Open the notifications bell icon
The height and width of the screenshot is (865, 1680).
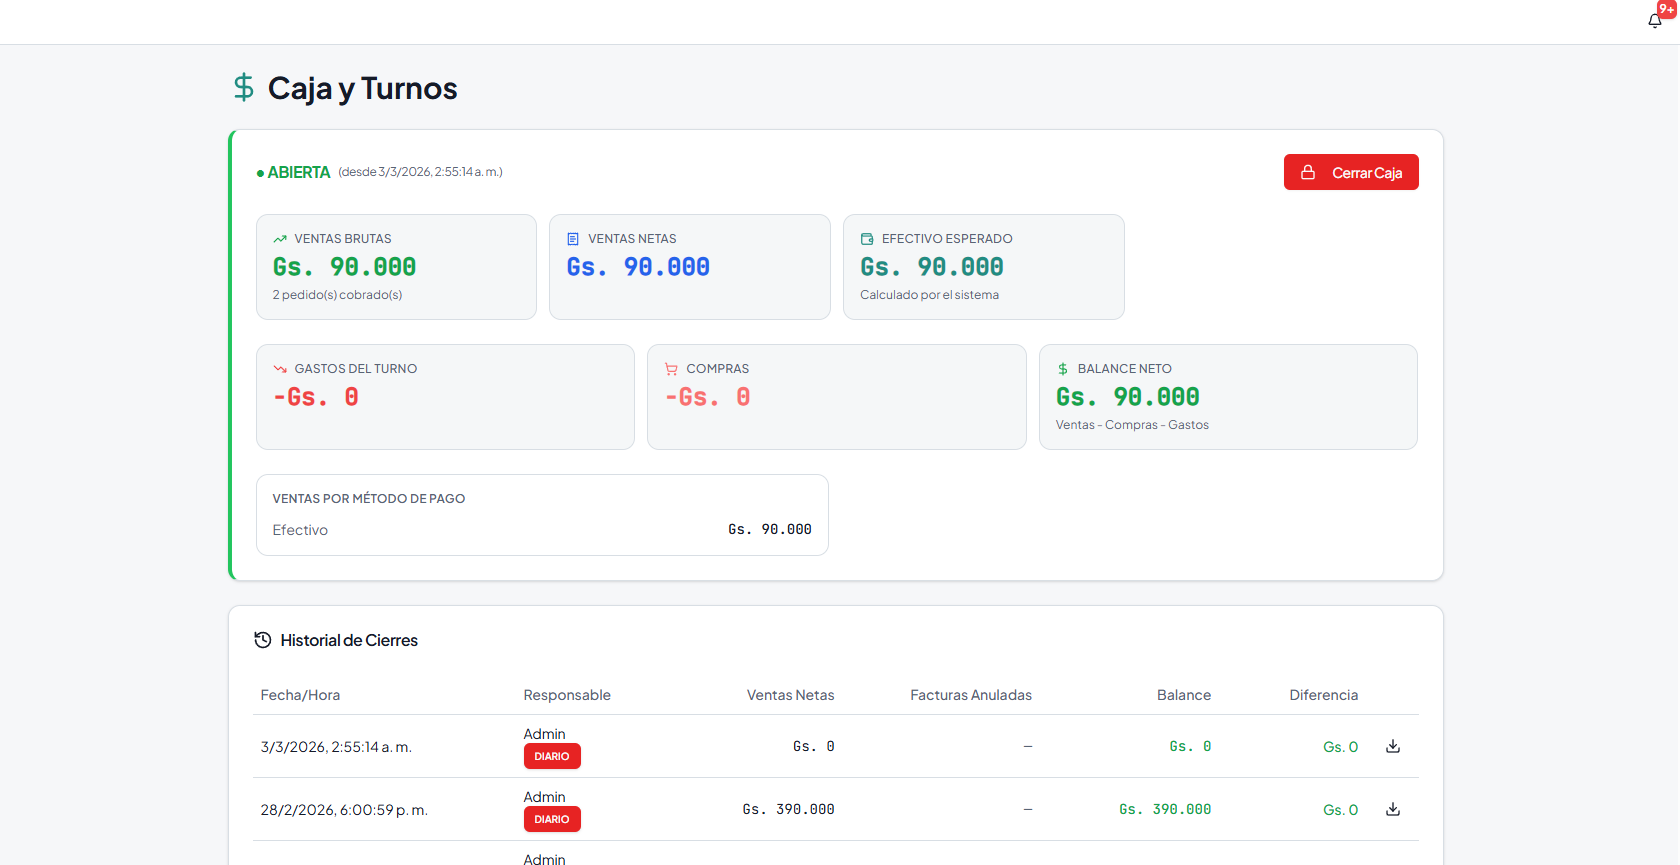(1655, 20)
